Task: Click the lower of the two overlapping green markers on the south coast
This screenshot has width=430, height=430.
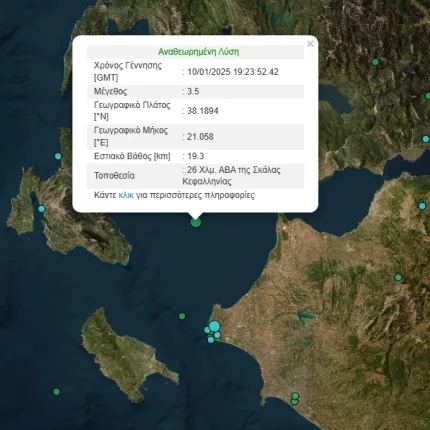Action: [294, 402]
